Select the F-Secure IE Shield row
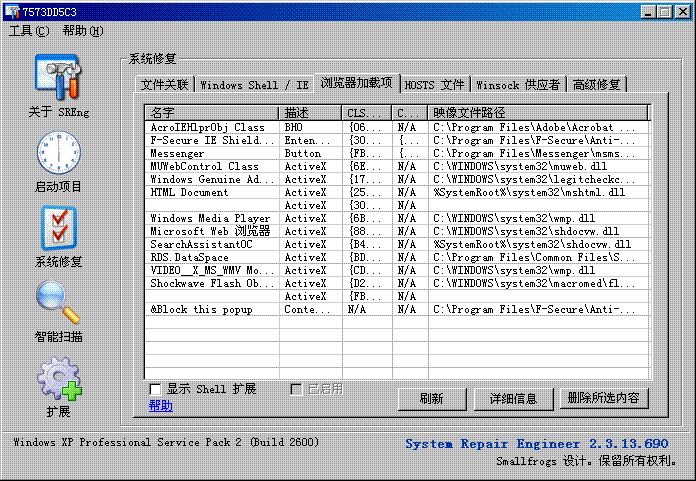 397,140
